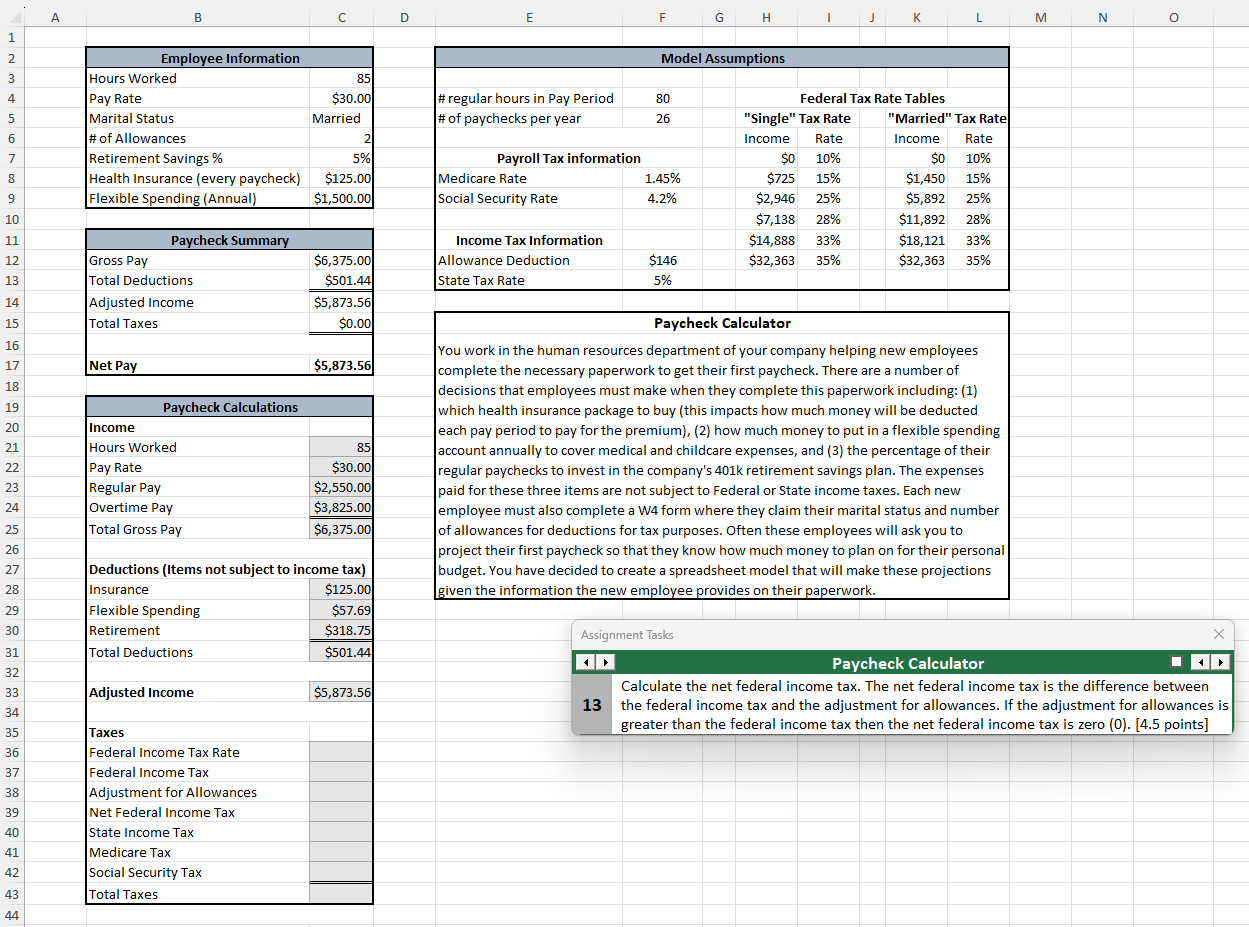The height and width of the screenshot is (927, 1249).
Task: Select the Hours Worked value 85
Action: coord(340,78)
